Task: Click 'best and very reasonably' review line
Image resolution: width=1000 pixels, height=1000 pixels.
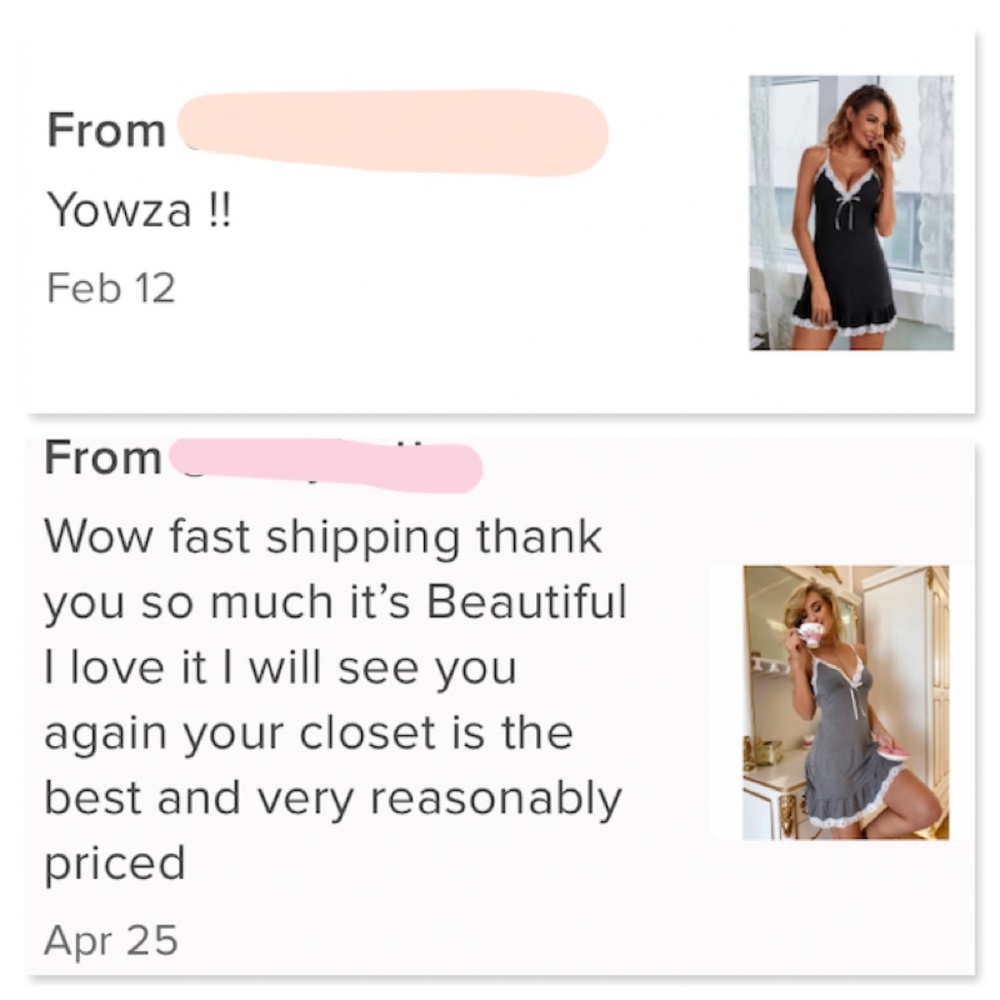Action: tap(332, 800)
